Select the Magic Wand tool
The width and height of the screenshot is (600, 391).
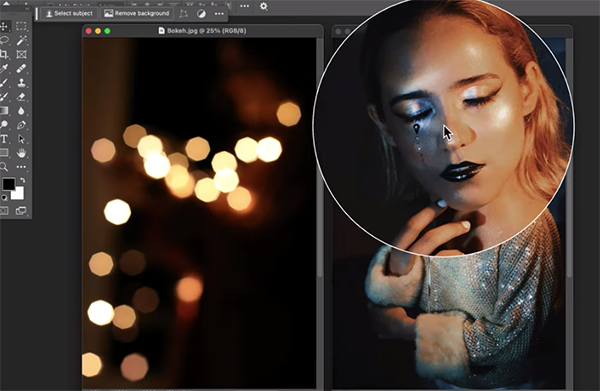click(21, 40)
